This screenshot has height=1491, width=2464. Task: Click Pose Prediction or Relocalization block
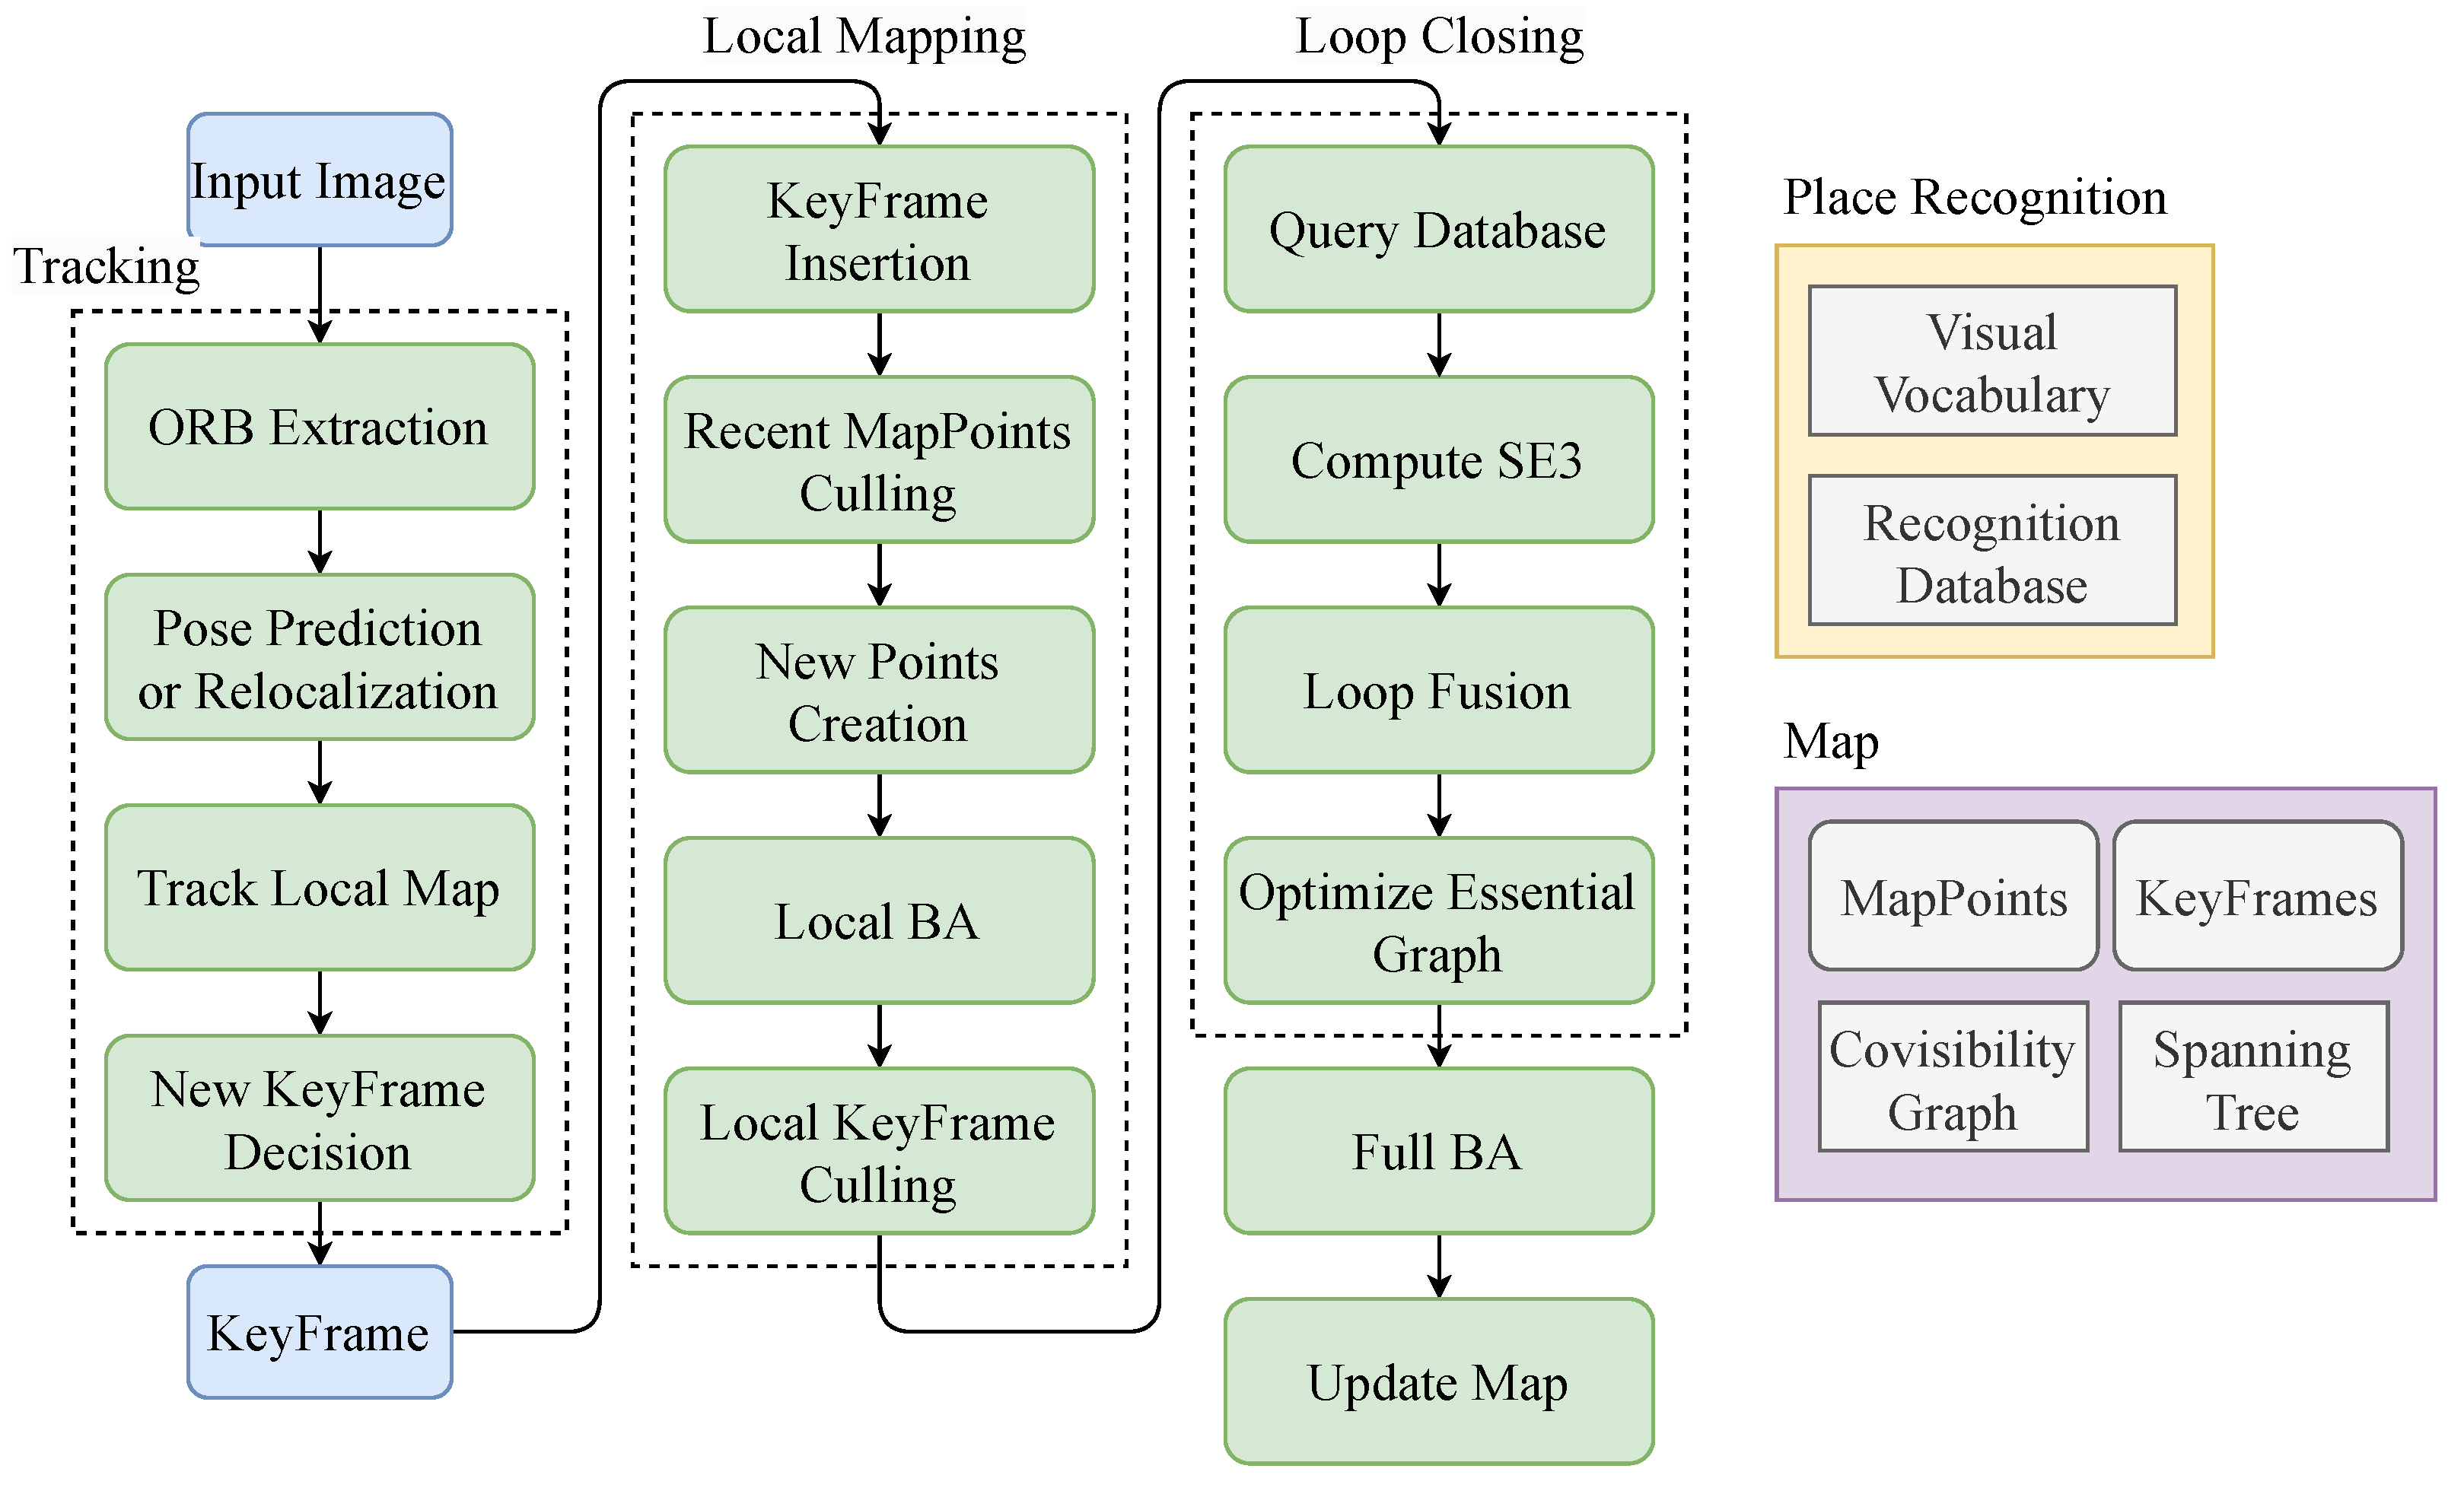pyautogui.click(x=319, y=658)
